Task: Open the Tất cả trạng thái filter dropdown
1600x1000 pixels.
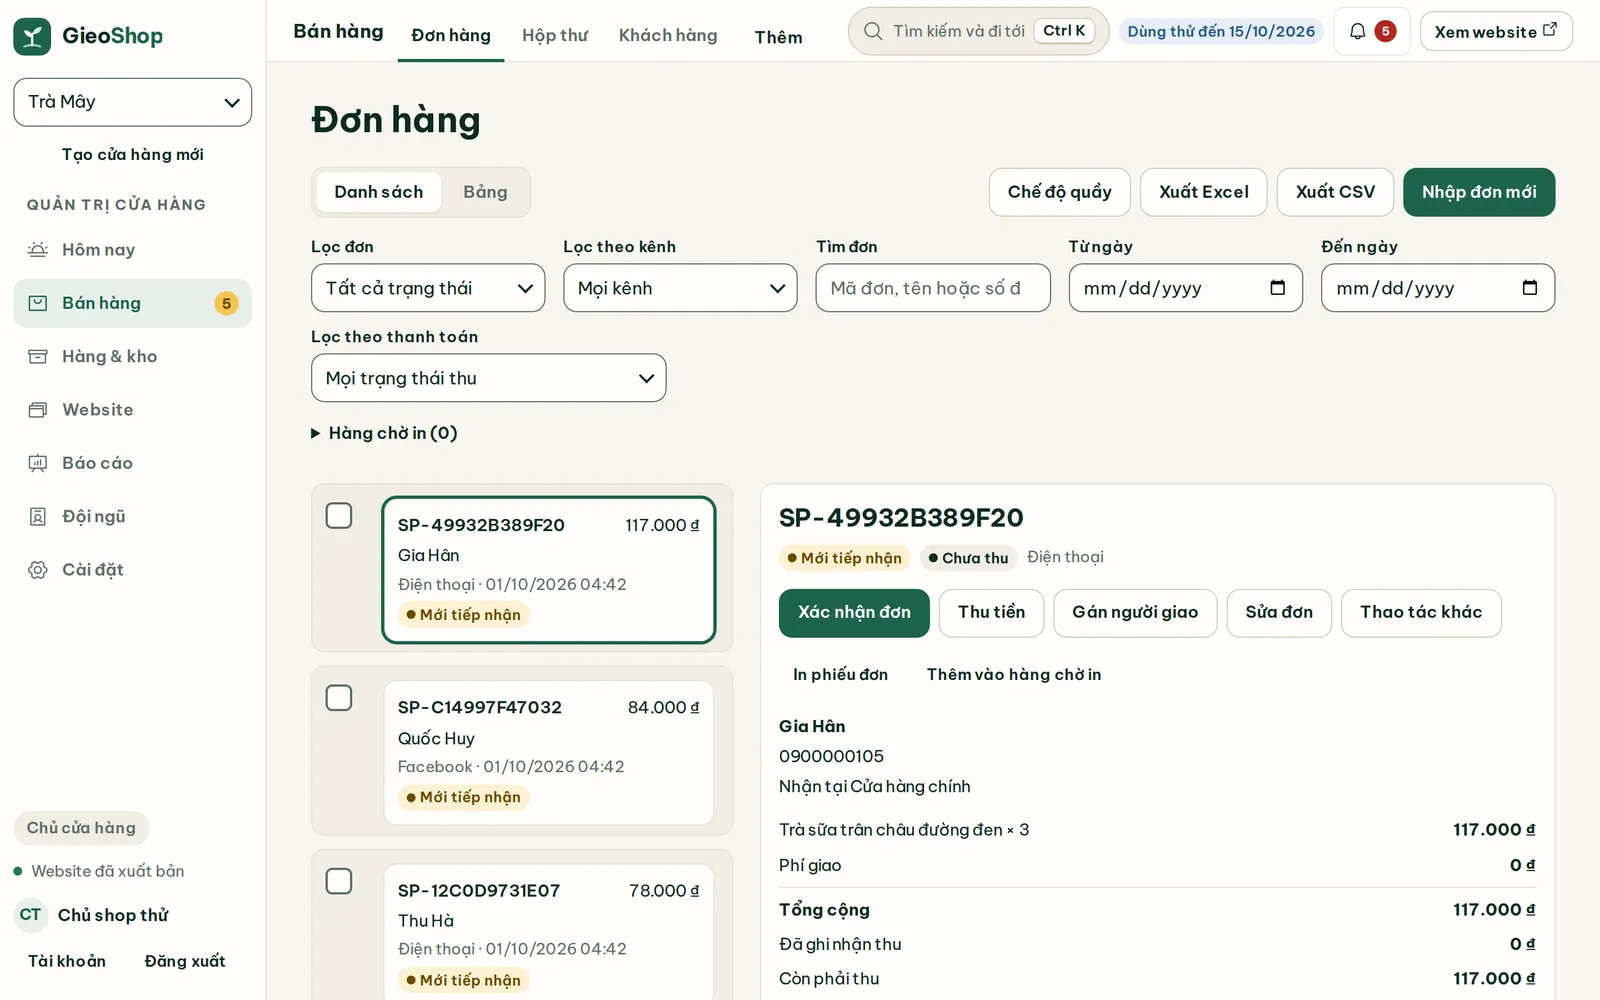Action: pyautogui.click(x=428, y=288)
